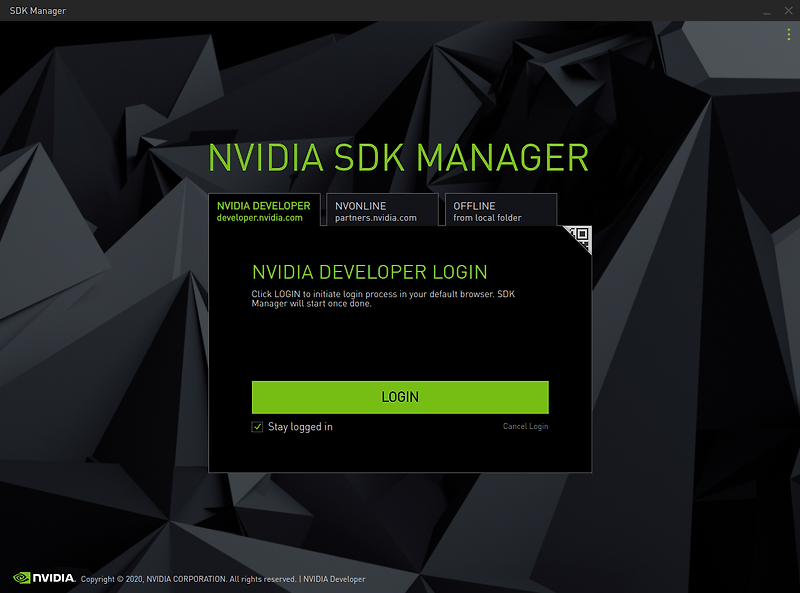Click the LOGIN button
The height and width of the screenshot is (593, 800).
pos(399,396)
